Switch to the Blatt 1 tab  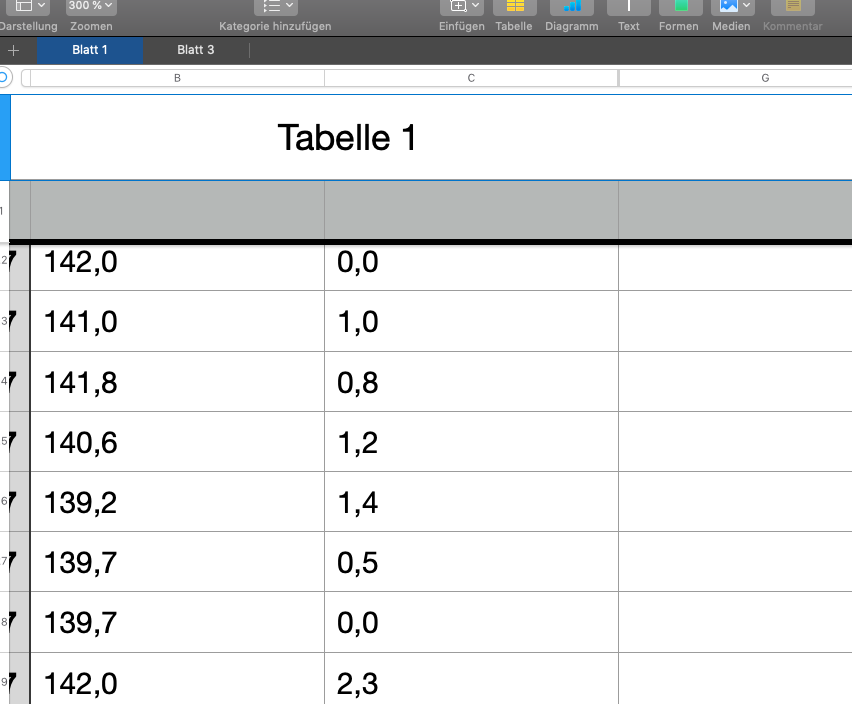coord(90,50)
